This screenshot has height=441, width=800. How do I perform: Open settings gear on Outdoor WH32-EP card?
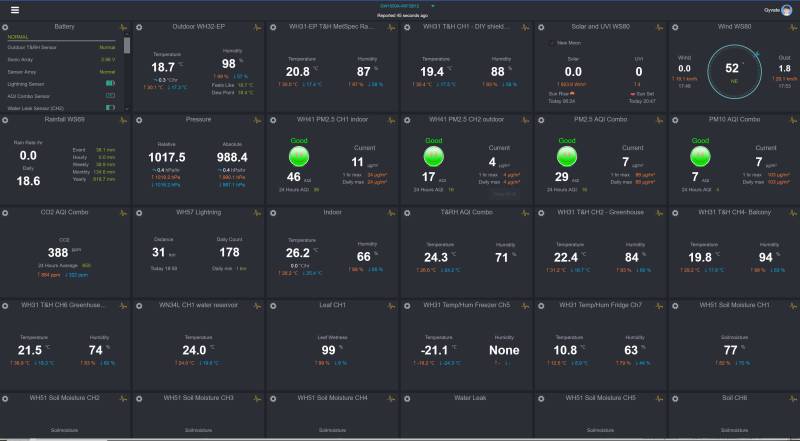click(139, 28)
